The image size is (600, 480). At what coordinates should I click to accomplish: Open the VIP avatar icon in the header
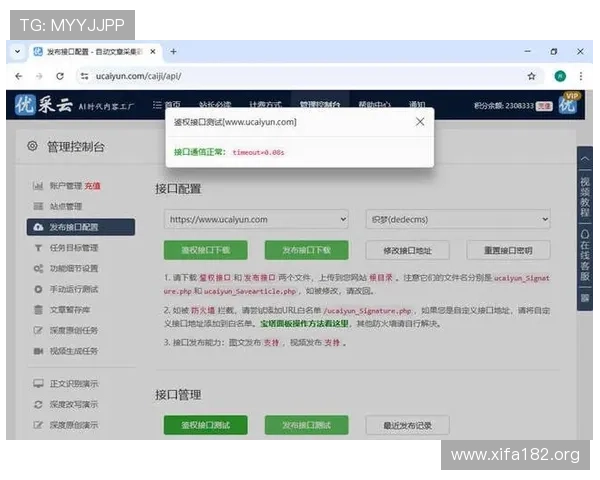coord(568,104)
